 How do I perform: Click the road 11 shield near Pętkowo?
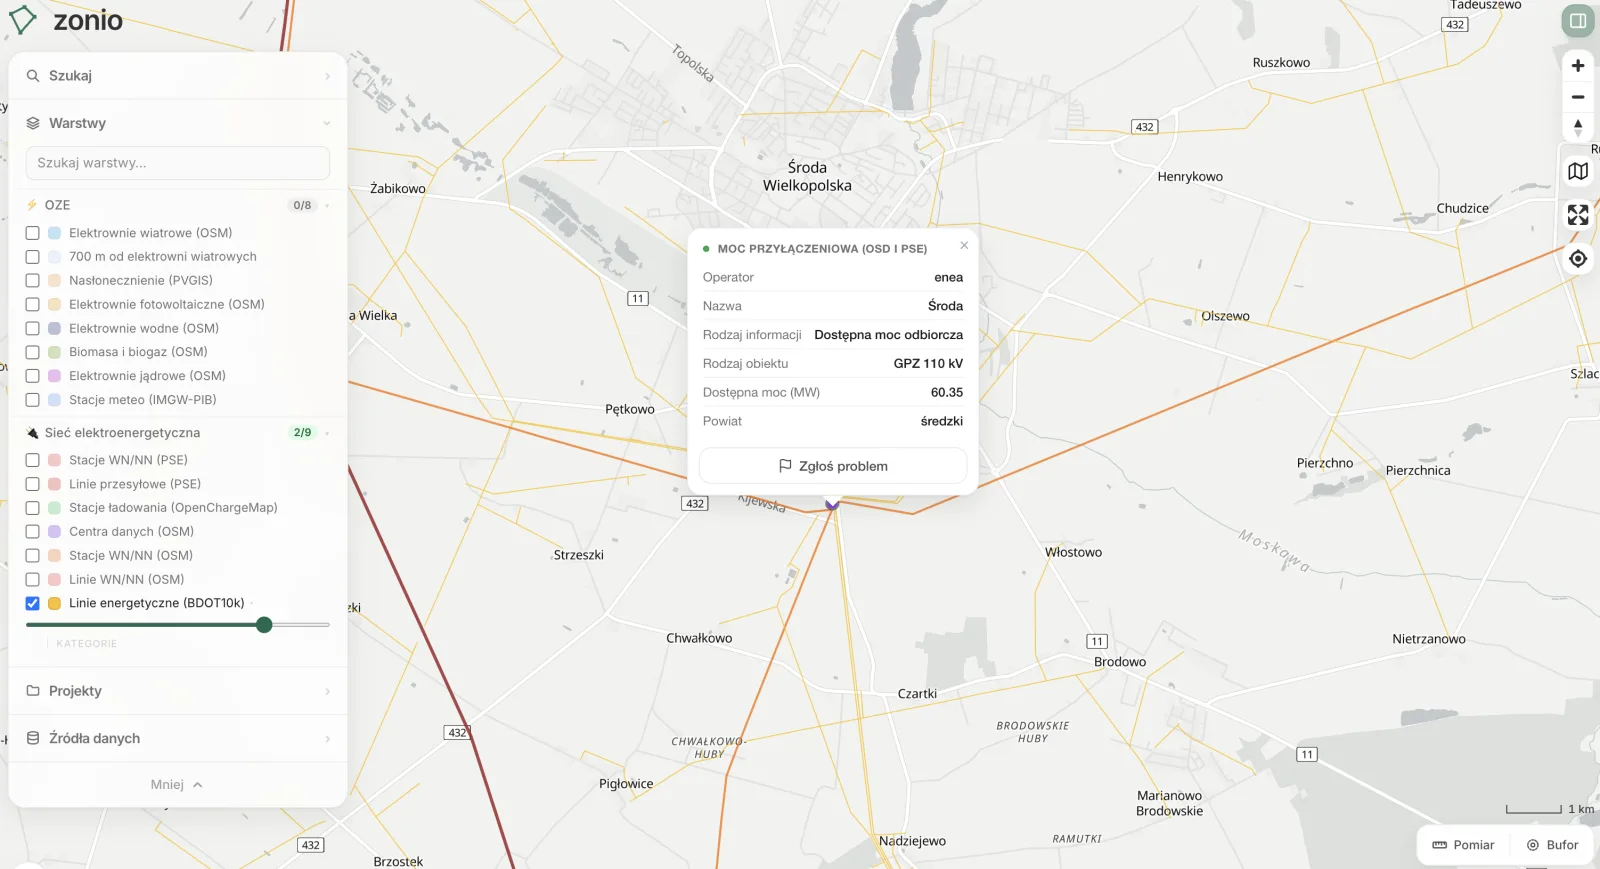pos(638,298)
